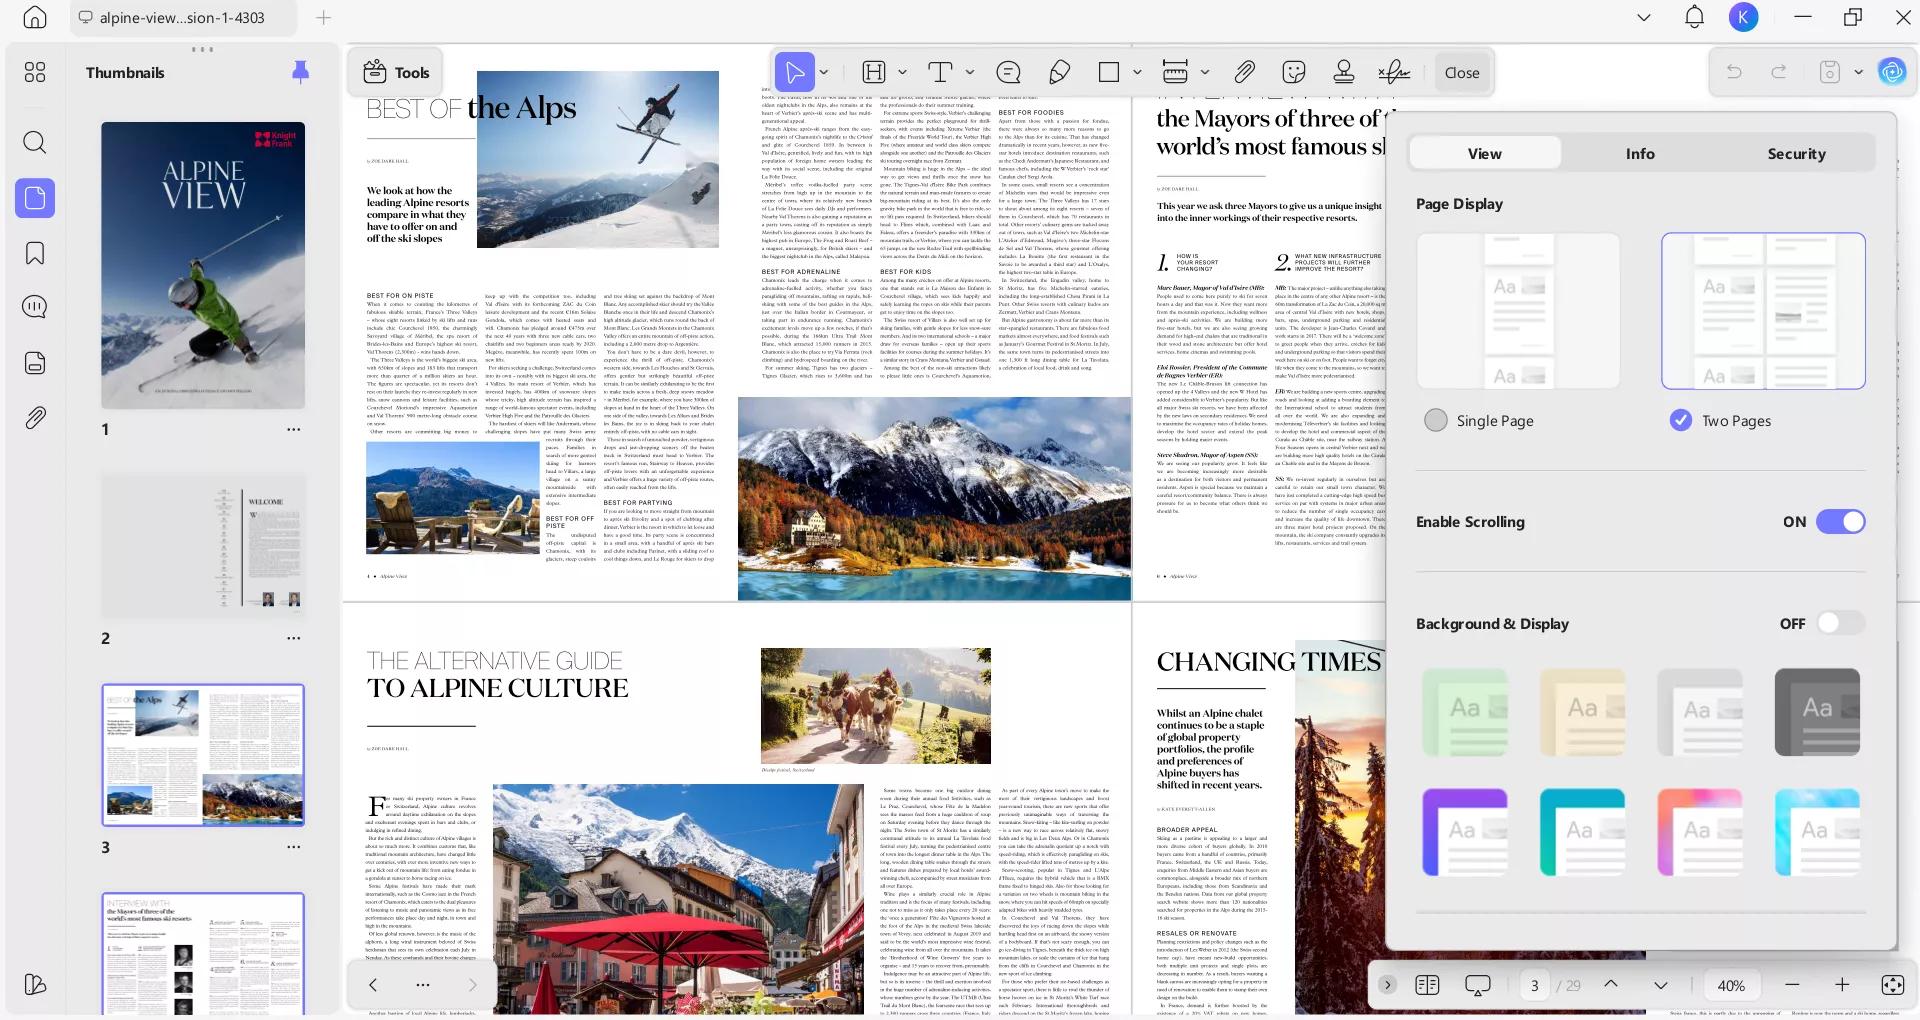This screenshot has height=1020, width=1920.
Task: Open page 2 thumbnail
Action: tap(203, 546)
